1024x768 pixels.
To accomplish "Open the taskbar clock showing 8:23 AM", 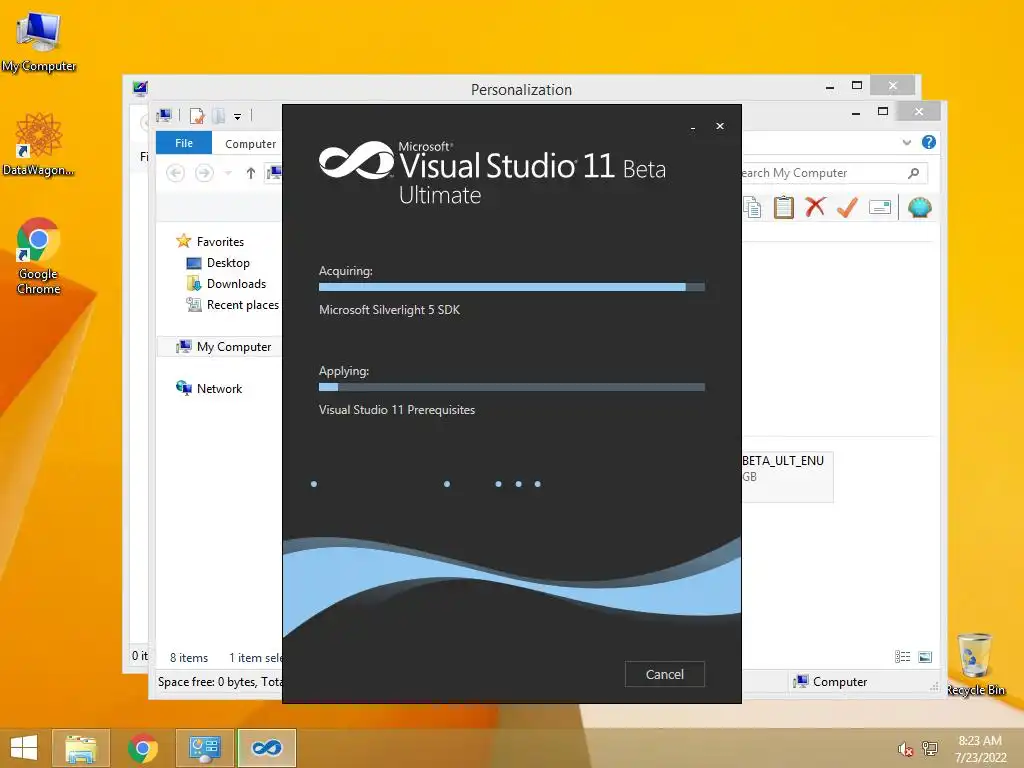I will click(x=980, y=748).
